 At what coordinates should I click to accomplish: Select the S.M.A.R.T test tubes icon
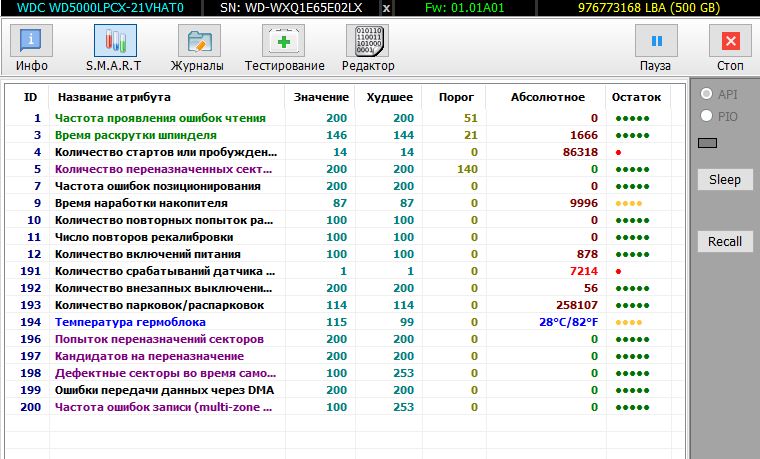point(115,41)
